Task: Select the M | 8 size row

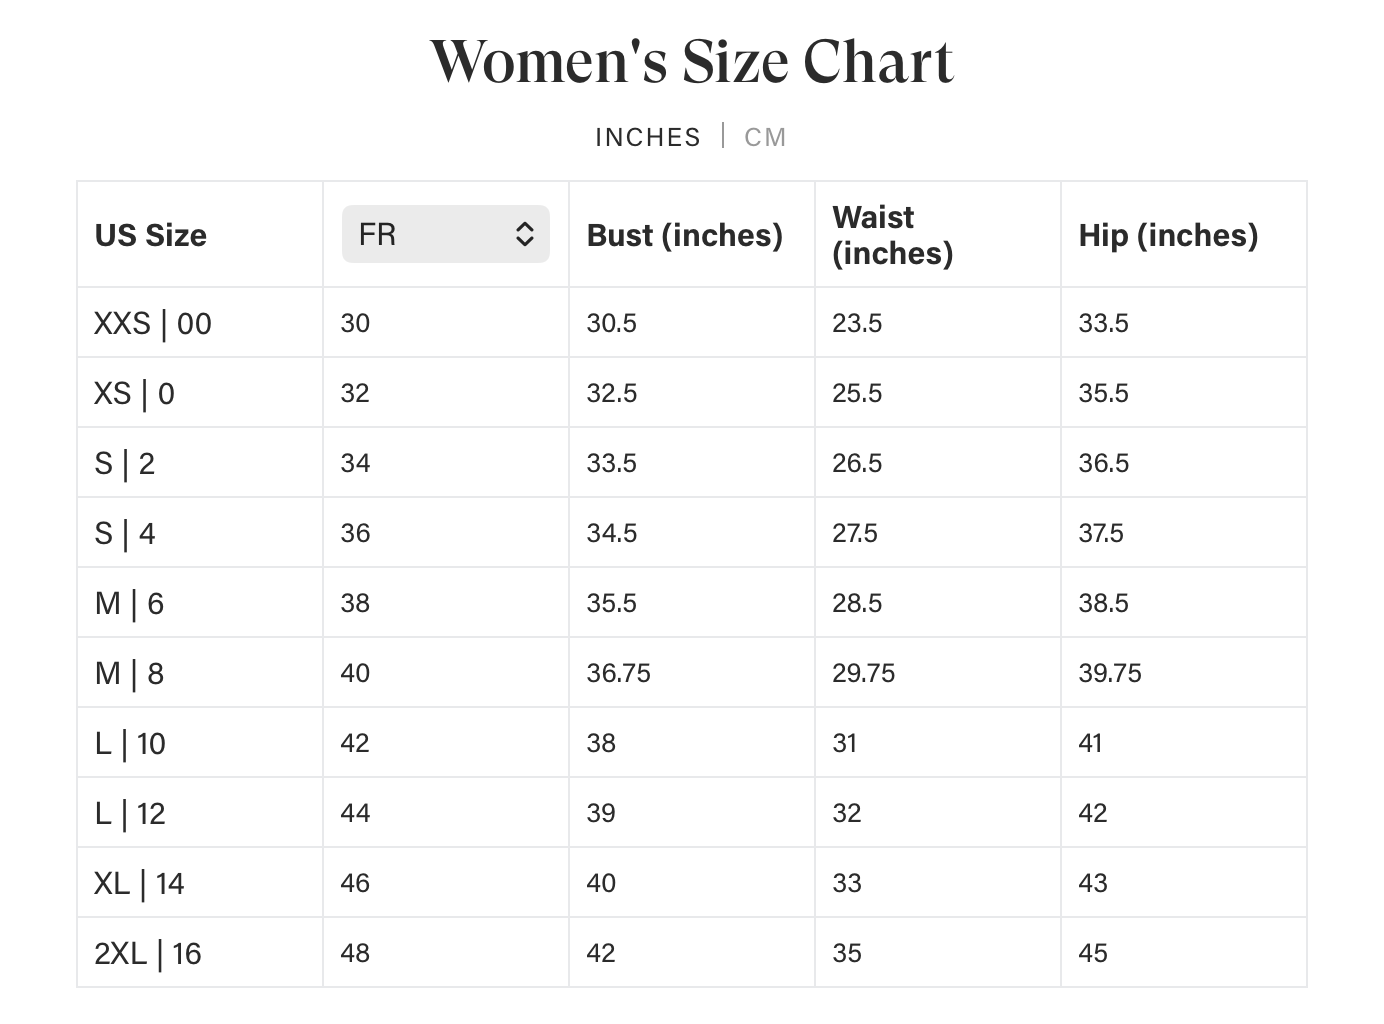Action: 692,673
